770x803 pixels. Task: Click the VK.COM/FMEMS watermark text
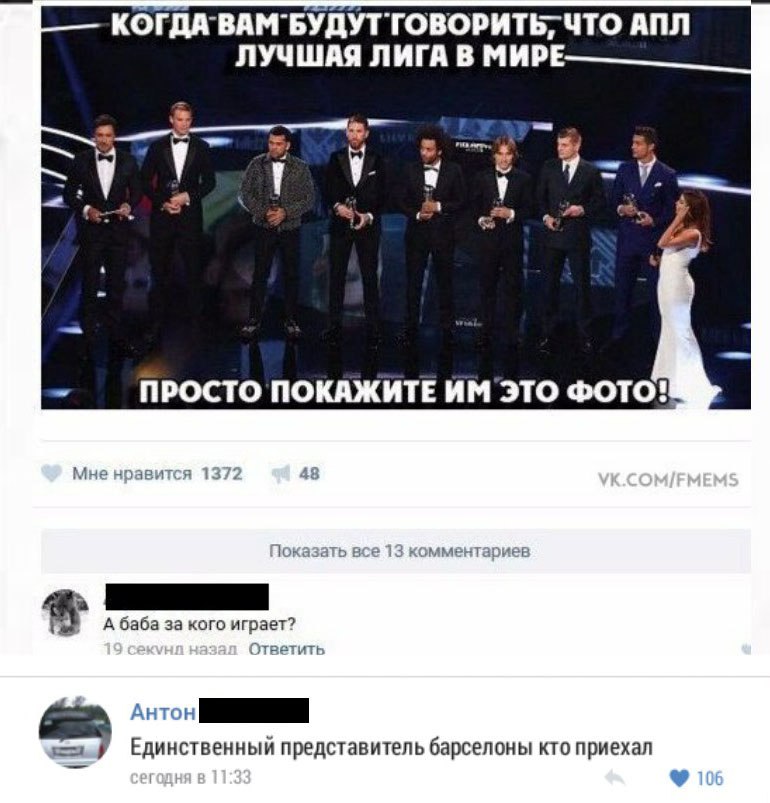pyautogui.click(x=668, y=480)
